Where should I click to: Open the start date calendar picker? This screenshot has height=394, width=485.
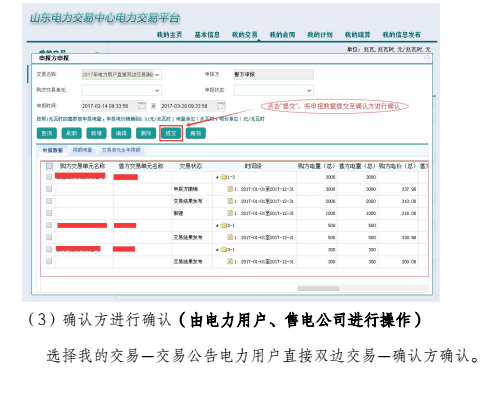142,106
